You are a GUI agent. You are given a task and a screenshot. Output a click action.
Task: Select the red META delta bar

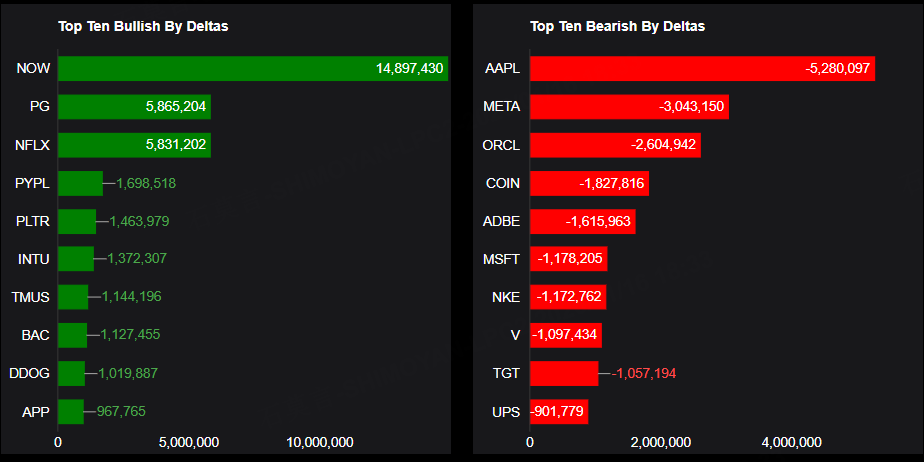629,107
